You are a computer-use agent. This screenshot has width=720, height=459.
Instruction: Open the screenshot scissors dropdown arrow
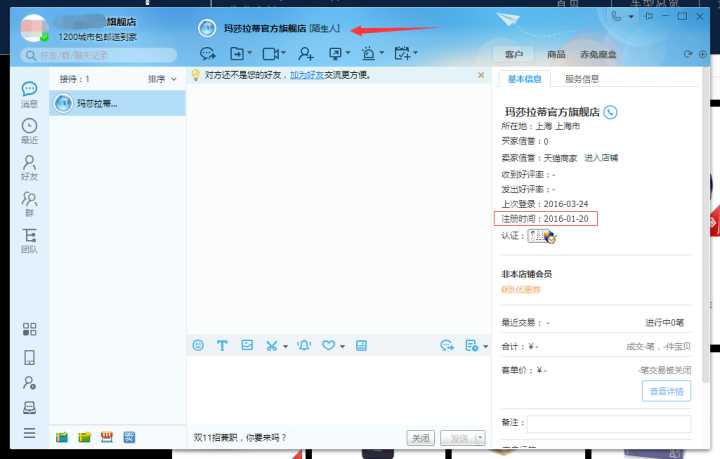coord(286,347)
